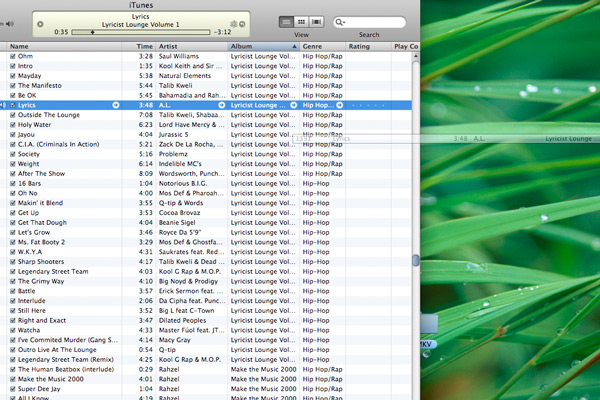Click the arrow icon beside the Genius icon
Screen dimensions: 600x400
(242, 24)
